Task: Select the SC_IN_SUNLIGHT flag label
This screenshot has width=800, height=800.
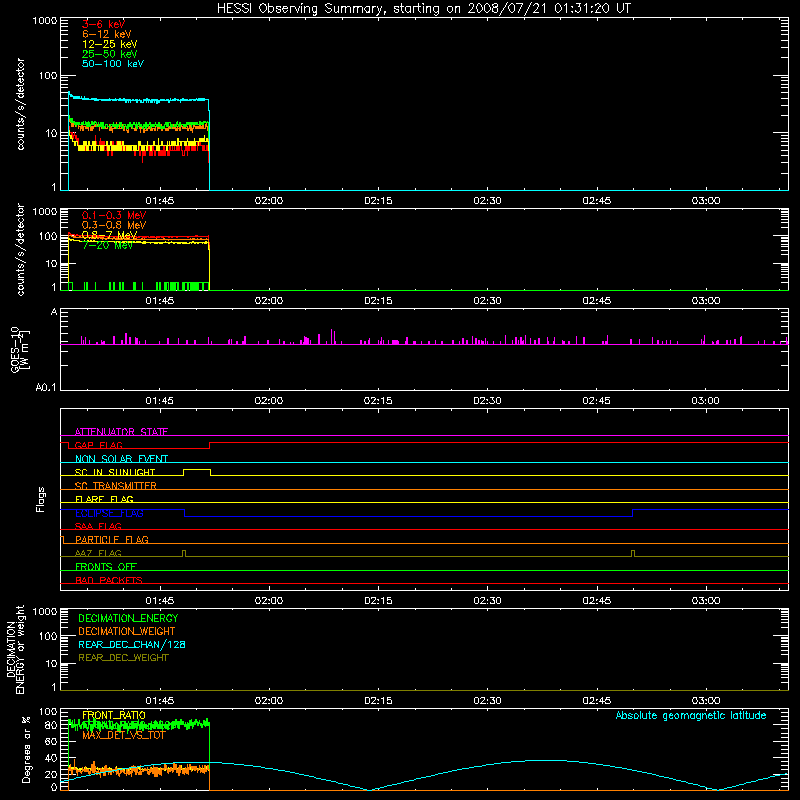Action: pyautogui.click(x=115, y=472)
